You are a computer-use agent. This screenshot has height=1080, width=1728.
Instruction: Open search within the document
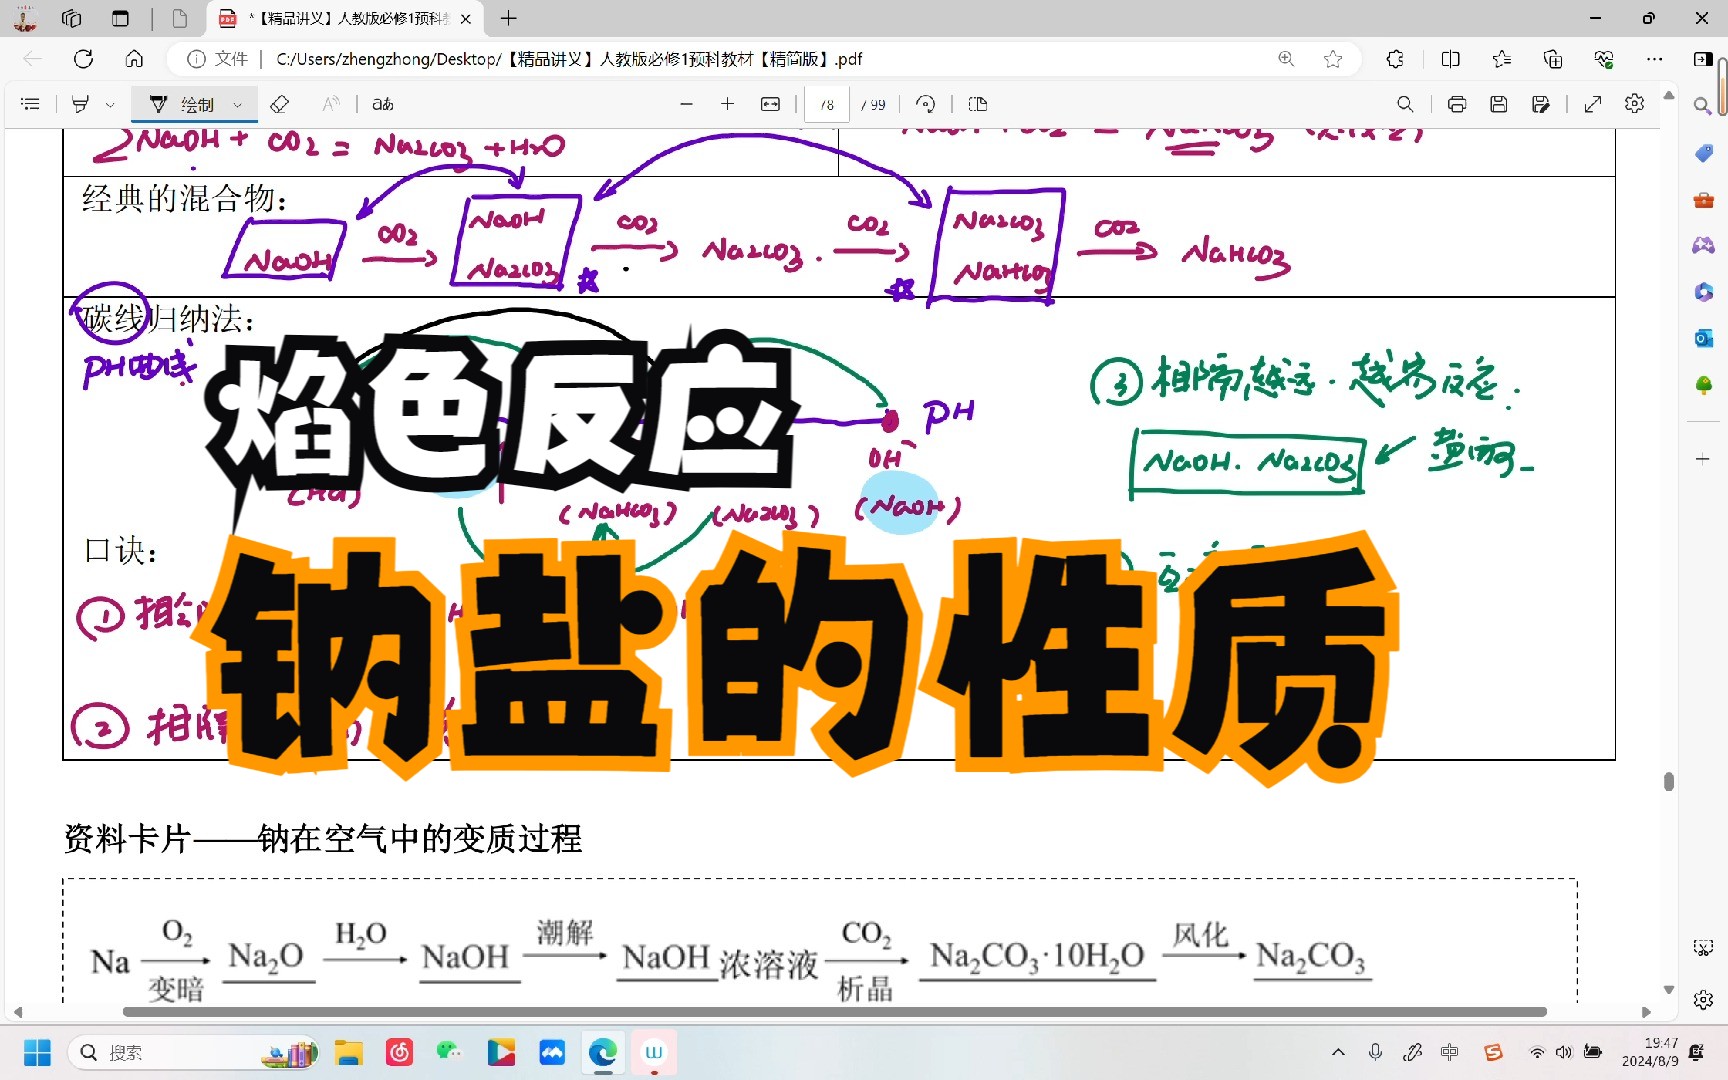click(x=1405, y=104)
